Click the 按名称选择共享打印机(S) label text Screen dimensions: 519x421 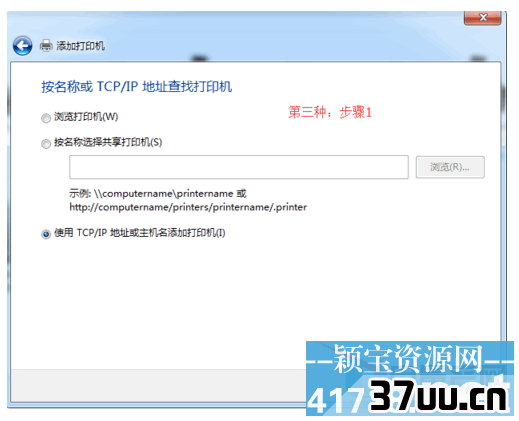tap(108, 142)
